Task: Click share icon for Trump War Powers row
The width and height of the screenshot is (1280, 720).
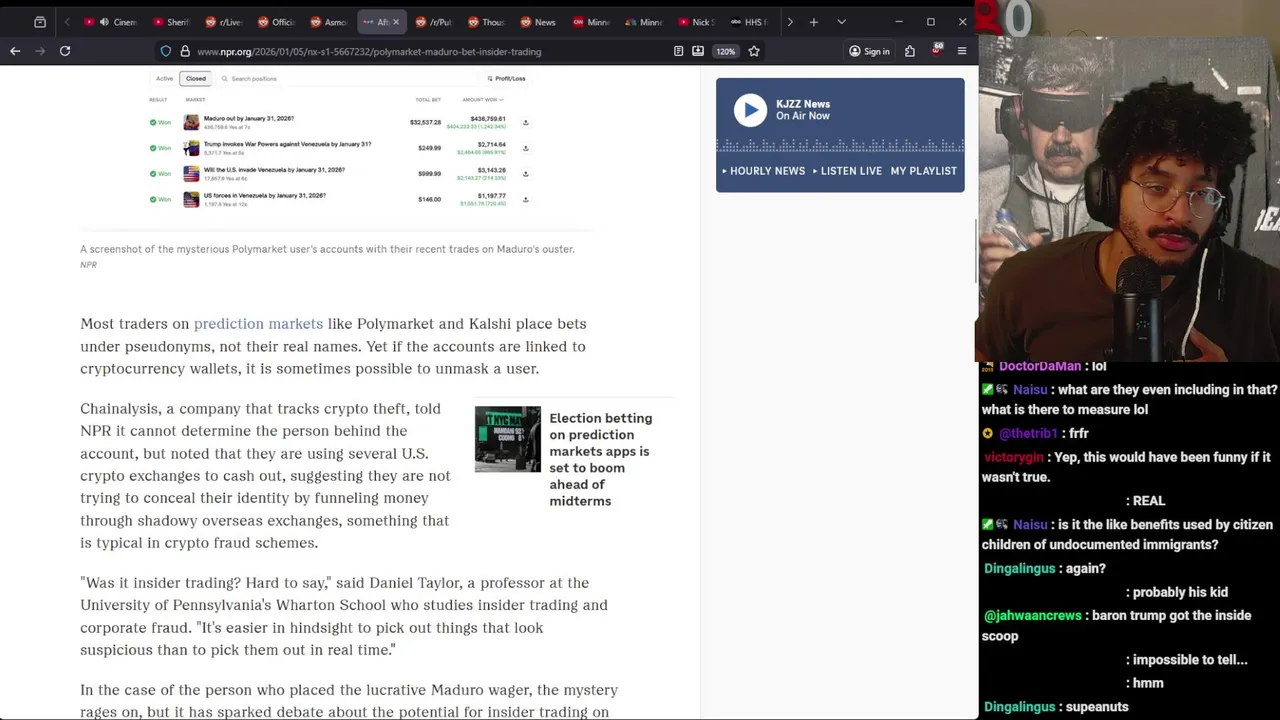Action: click(x=525, y=148)
